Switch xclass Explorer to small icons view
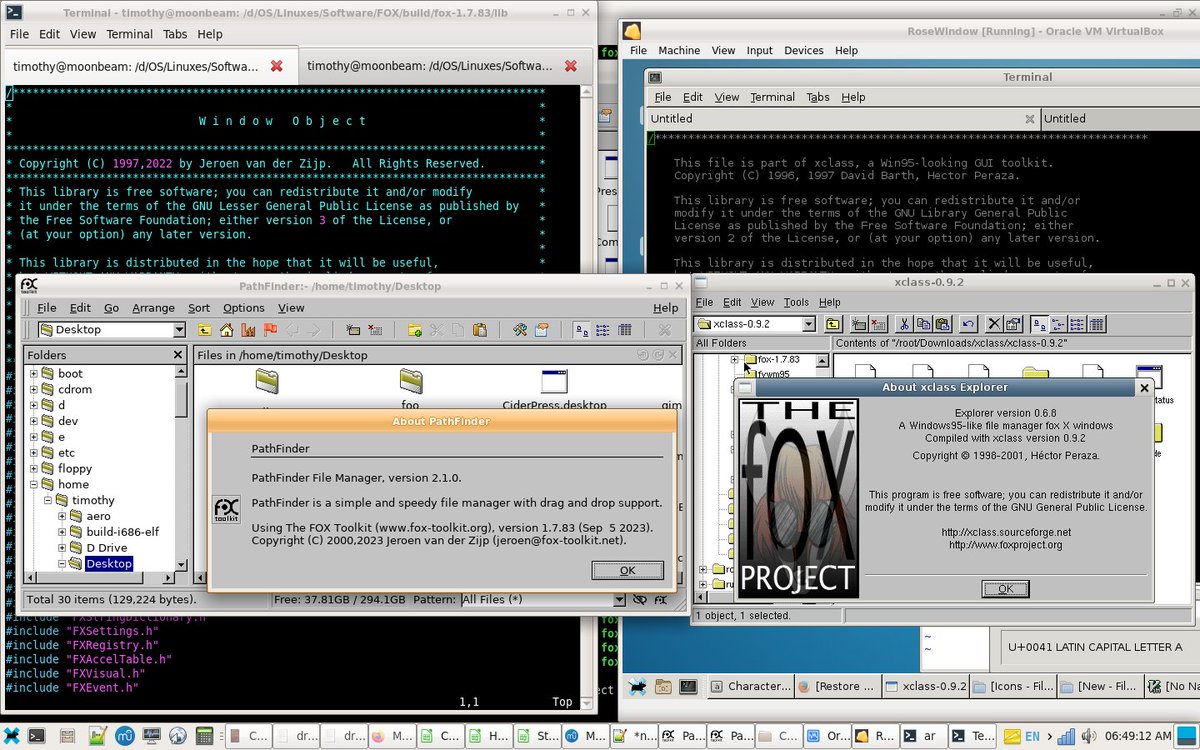 point(1057,324)
